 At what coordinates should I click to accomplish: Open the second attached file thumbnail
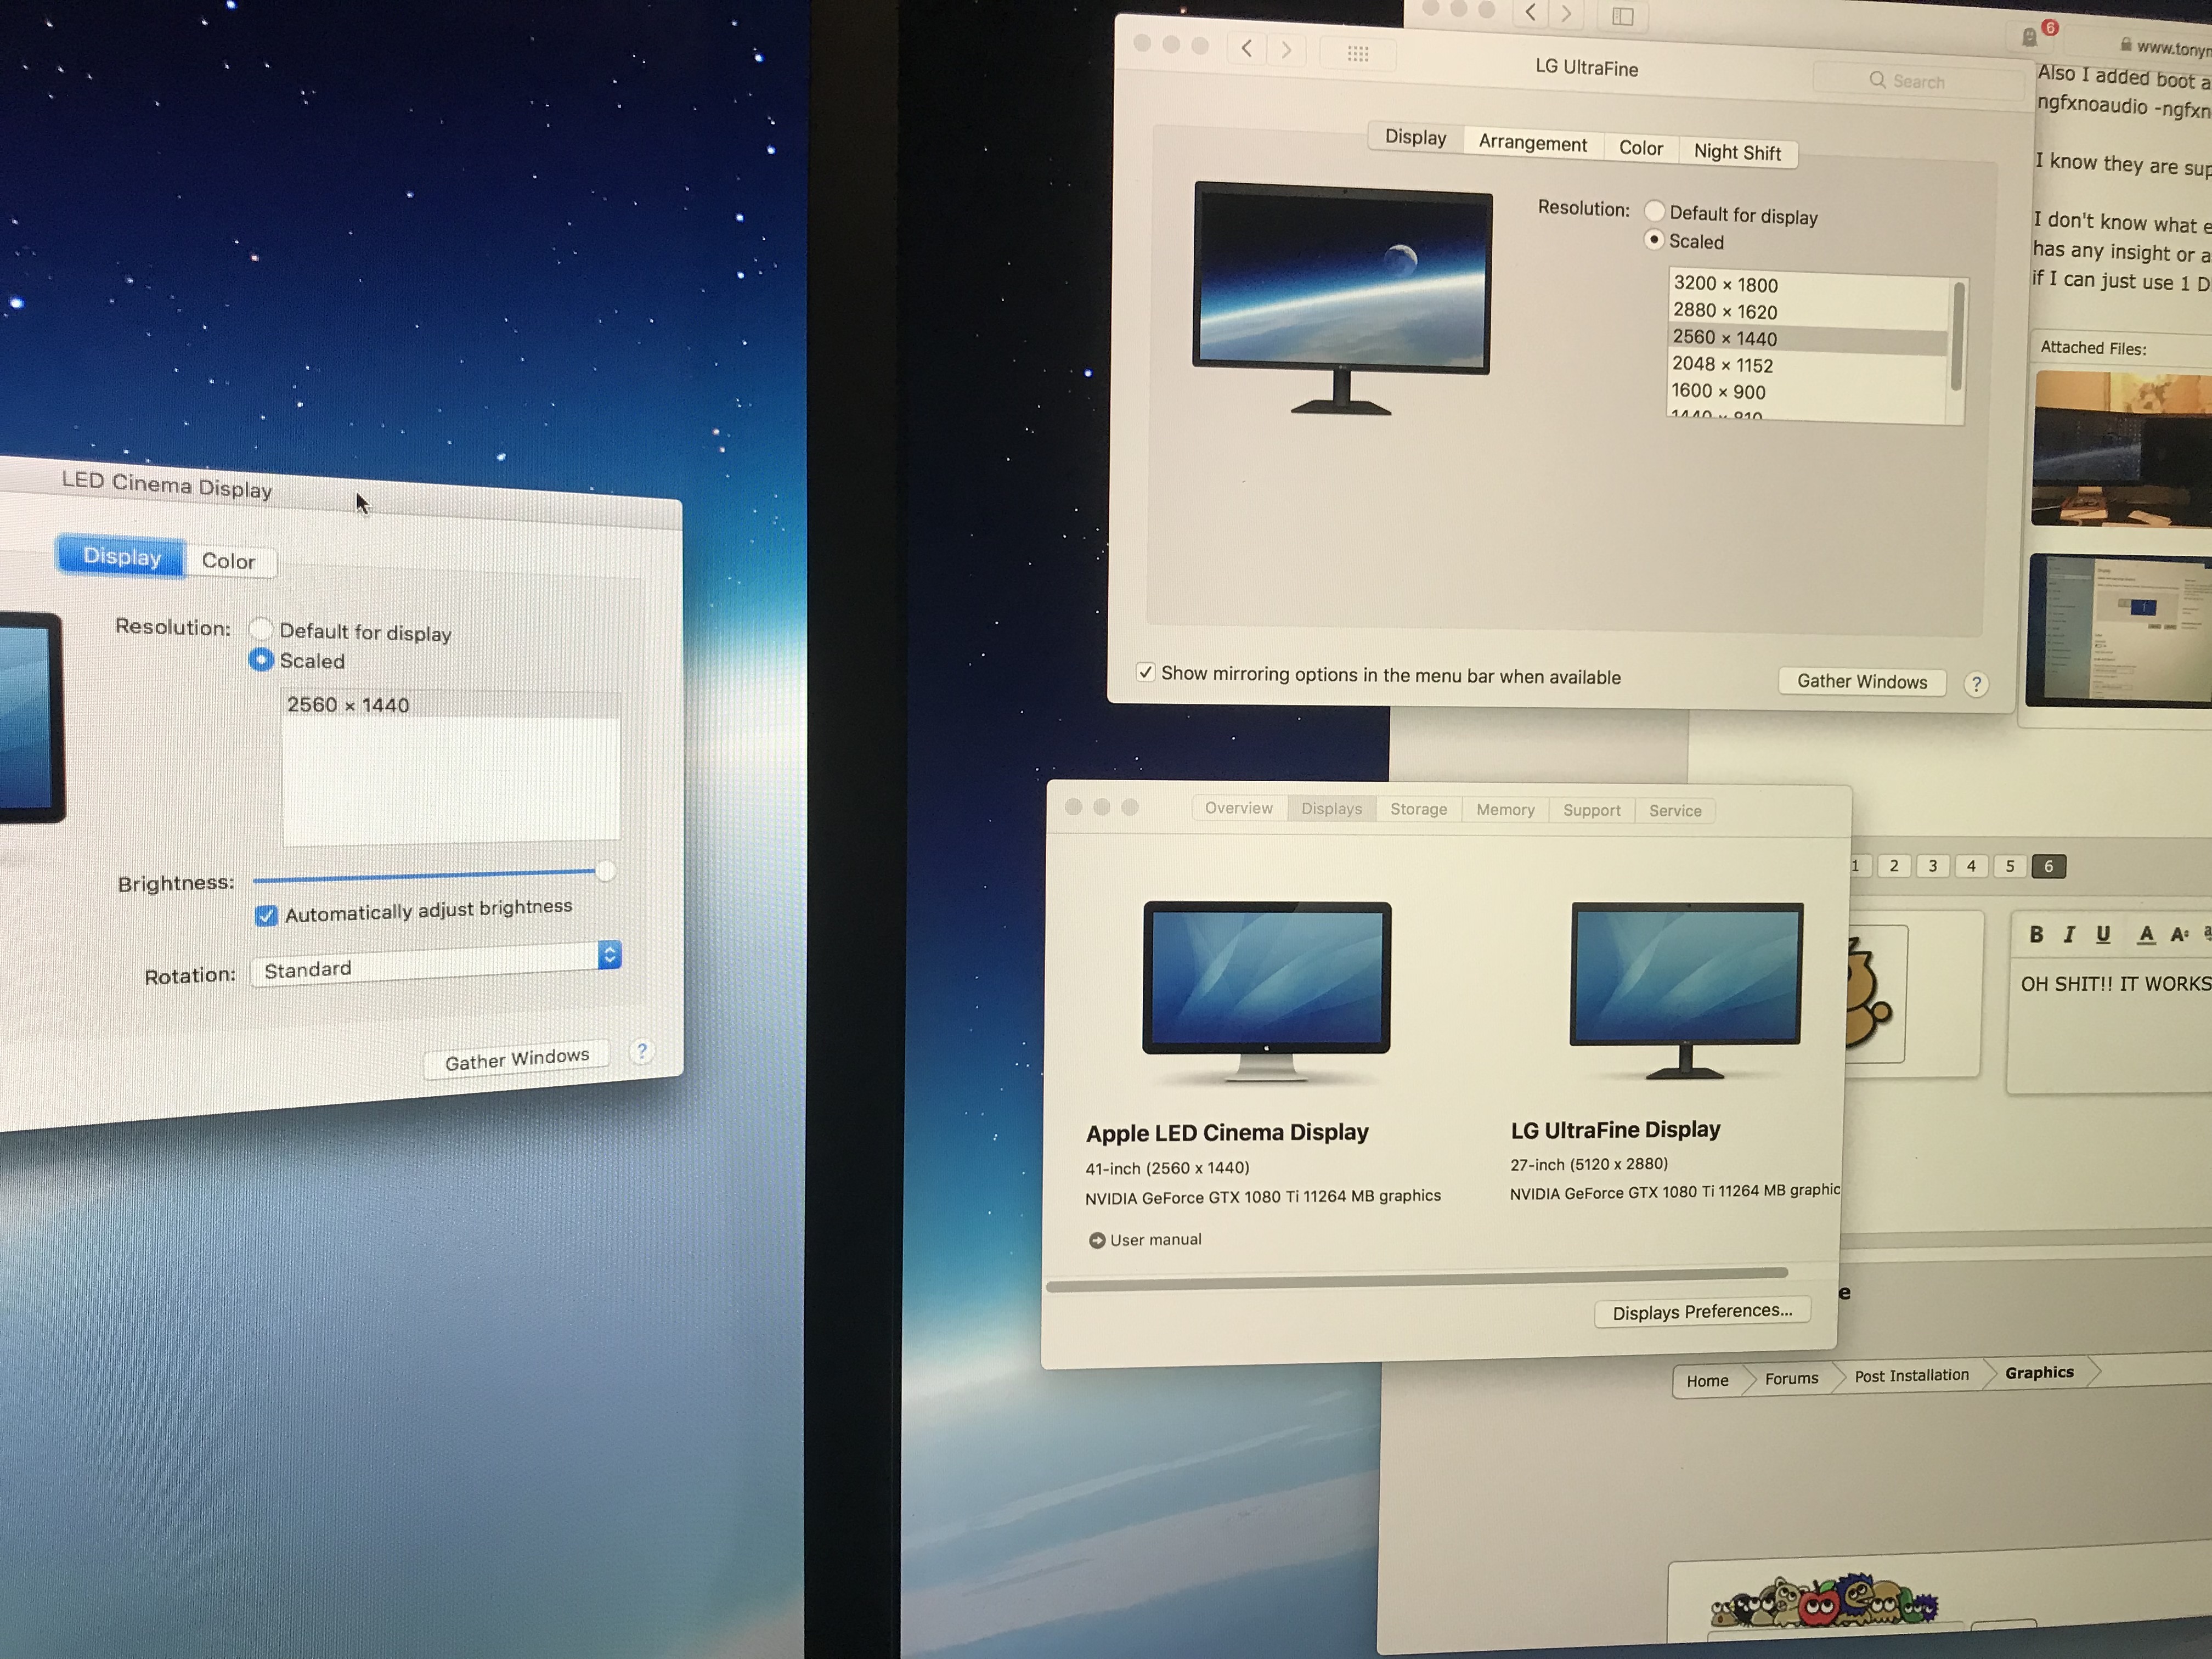point(2119,630)
